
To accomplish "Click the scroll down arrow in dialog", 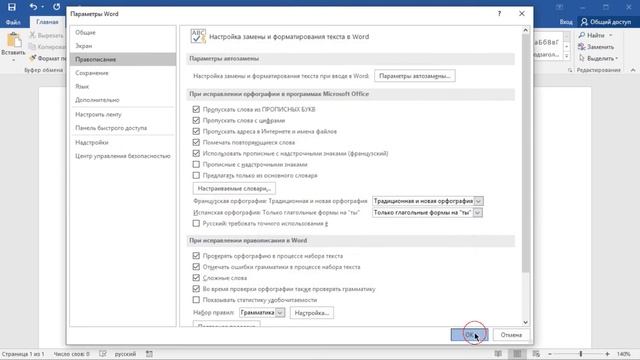I will 525,322.
